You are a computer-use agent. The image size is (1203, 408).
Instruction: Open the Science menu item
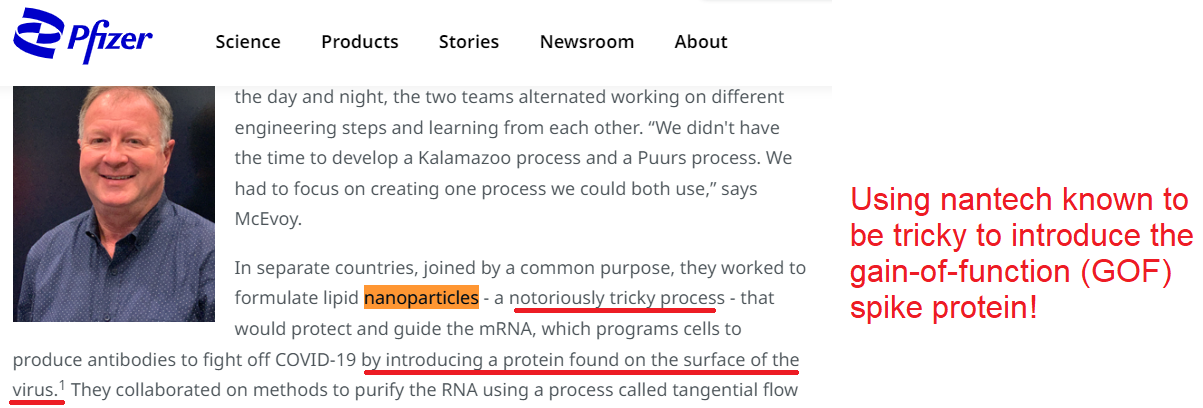pyautogui.click(x=248, y=42)
